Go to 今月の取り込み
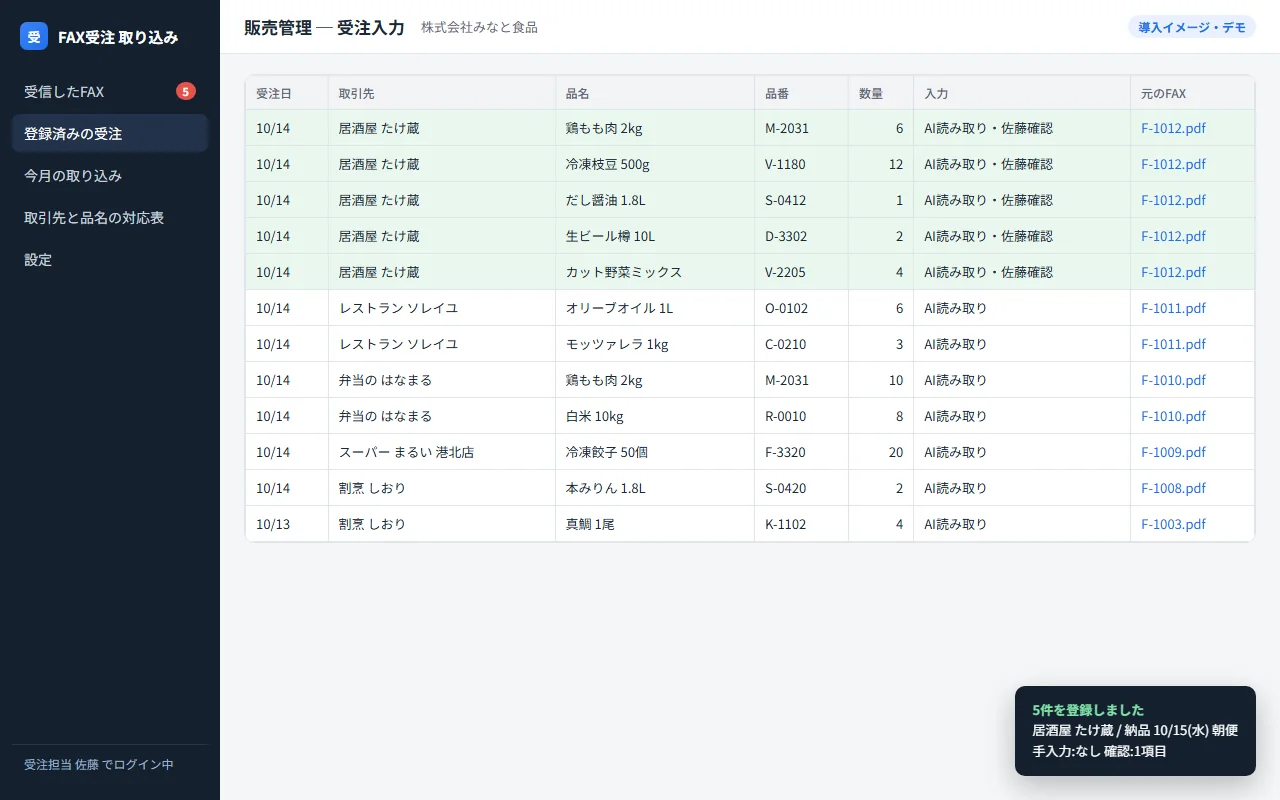 [110, 175]
